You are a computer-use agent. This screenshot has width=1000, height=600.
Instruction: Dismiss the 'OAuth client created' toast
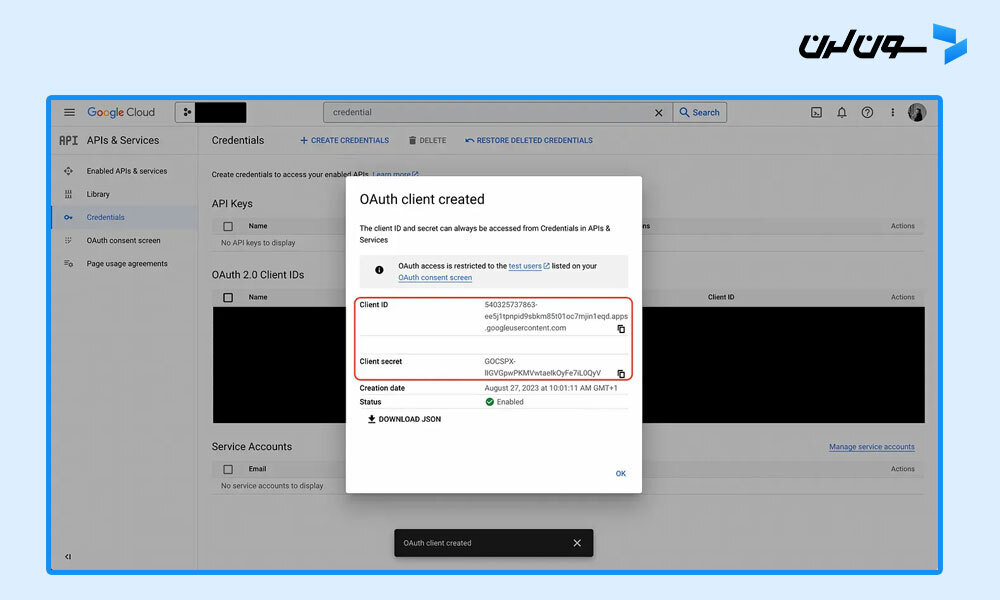(x=577, y=543)
